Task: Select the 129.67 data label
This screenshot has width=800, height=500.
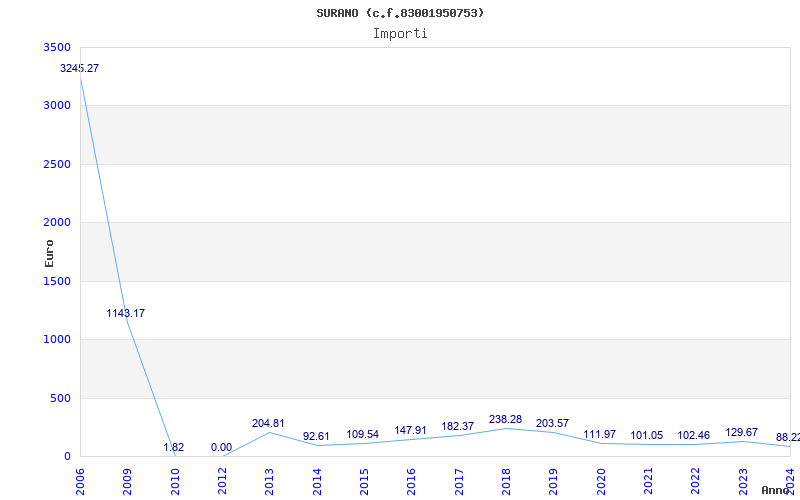Action: tap(742, 433)
